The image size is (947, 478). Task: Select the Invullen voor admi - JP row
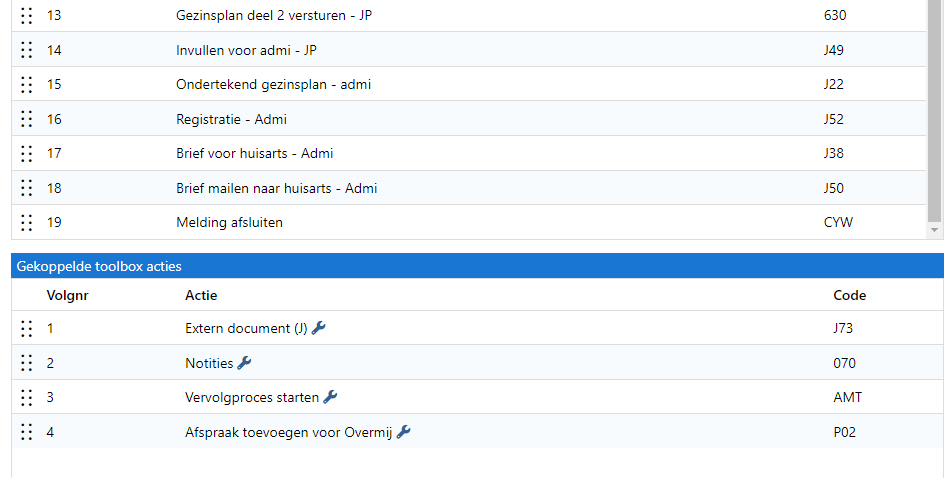247,50
